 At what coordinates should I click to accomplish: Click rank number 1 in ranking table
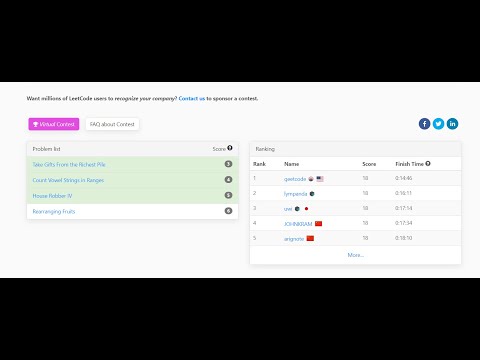[x=254, y=178]
